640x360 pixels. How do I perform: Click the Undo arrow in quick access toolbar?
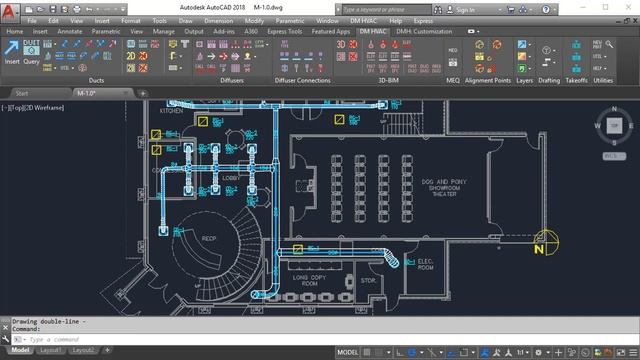pyautogui.click(x=89, y=9)
